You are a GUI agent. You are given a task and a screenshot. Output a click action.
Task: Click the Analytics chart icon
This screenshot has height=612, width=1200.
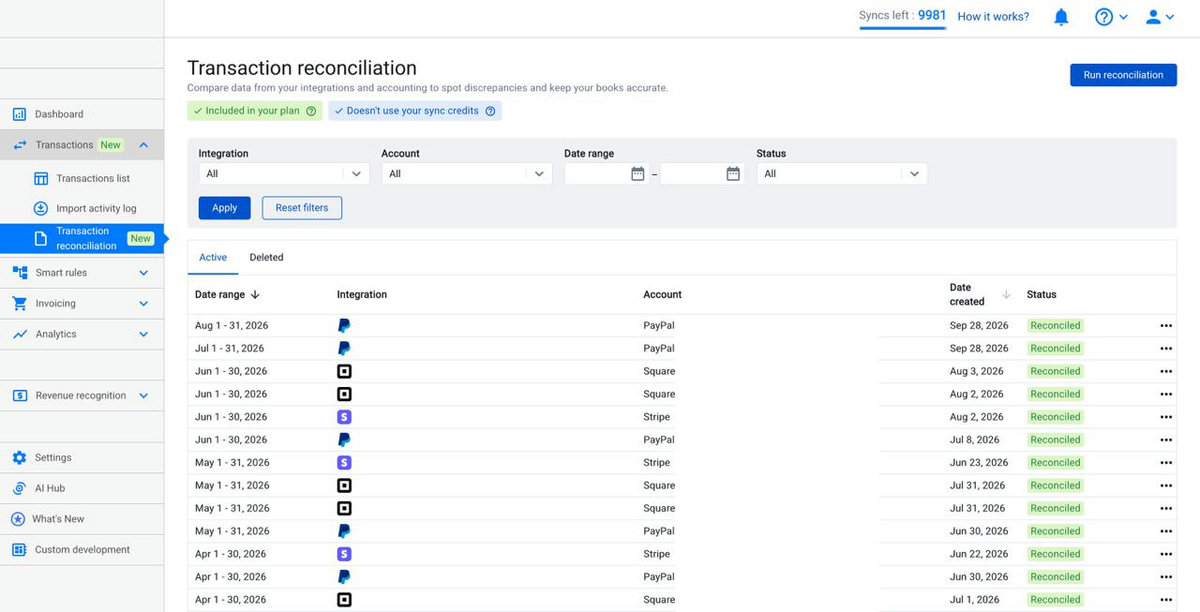pos(19,334)
